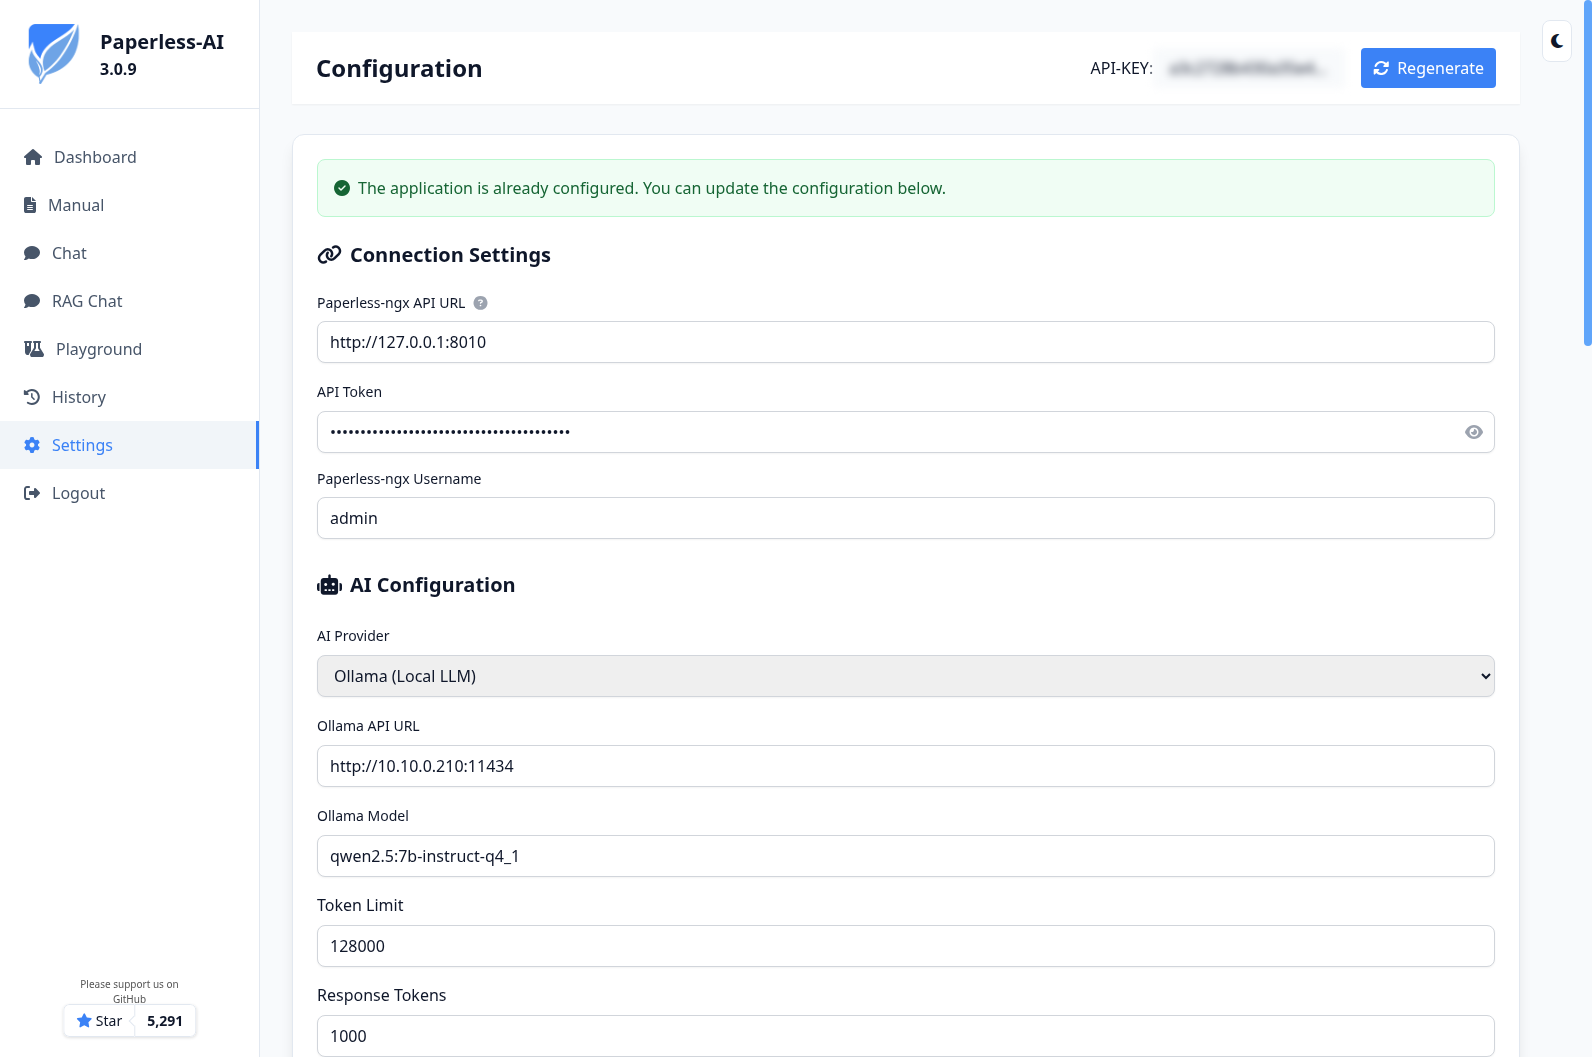Screen dimensions: 1592x1057
Task: Click the version number 3.0.9
Action: pos(118,69)
